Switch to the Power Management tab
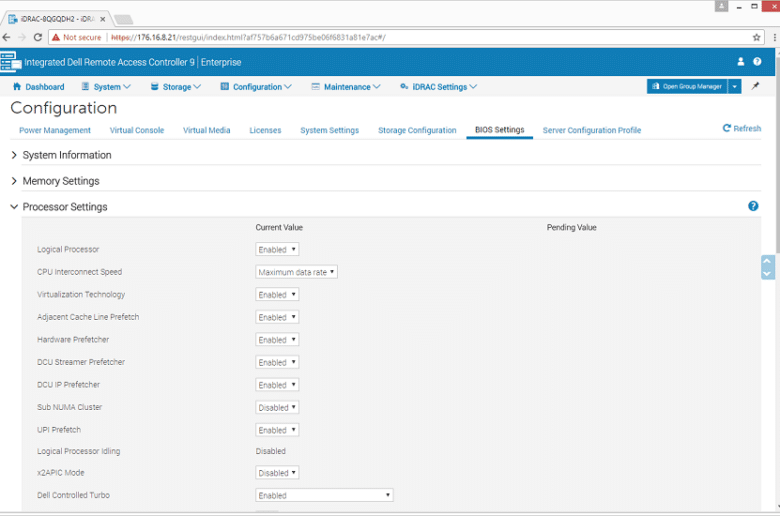Viewport: 780px width, 516px height. coord(55,130)
